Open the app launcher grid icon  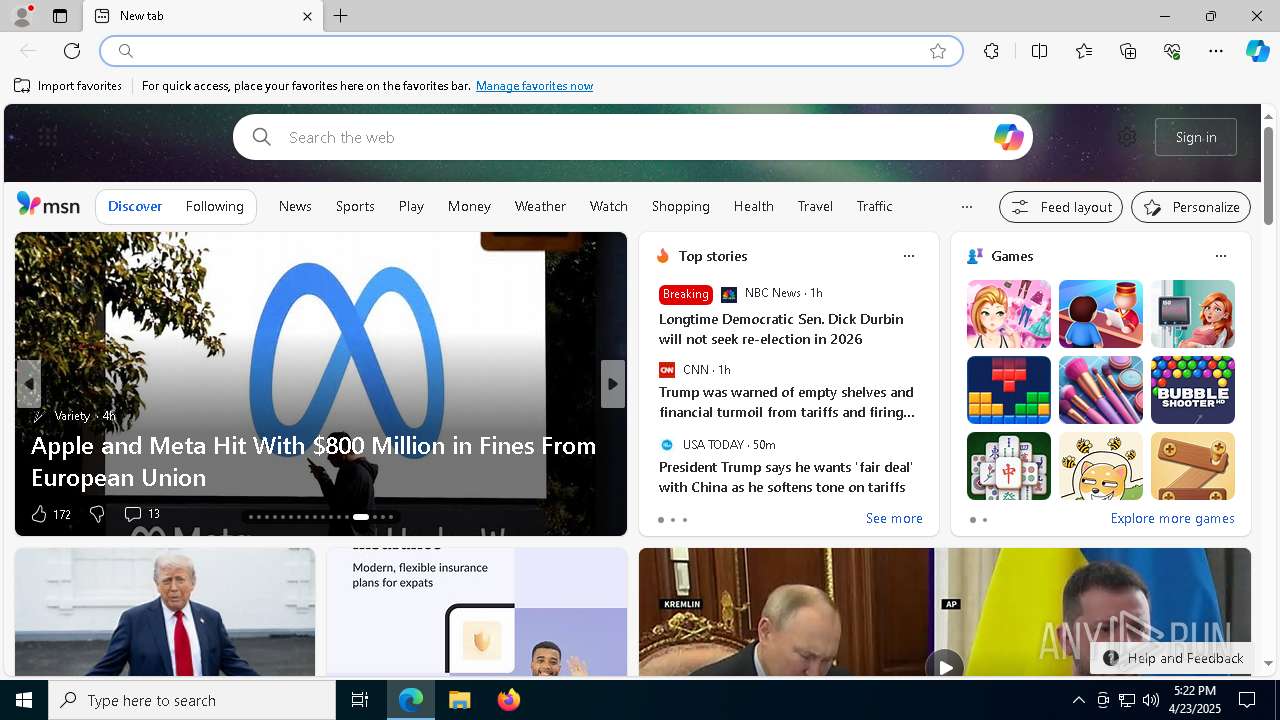click(x=47, y=137)
